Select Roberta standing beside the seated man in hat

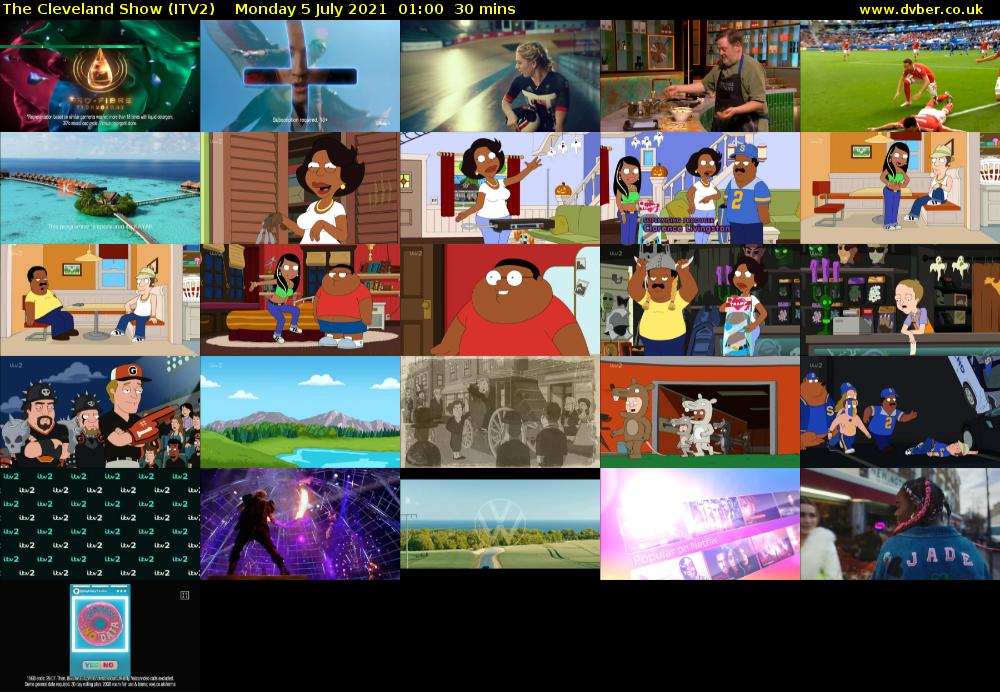click(x=900, y=188)
